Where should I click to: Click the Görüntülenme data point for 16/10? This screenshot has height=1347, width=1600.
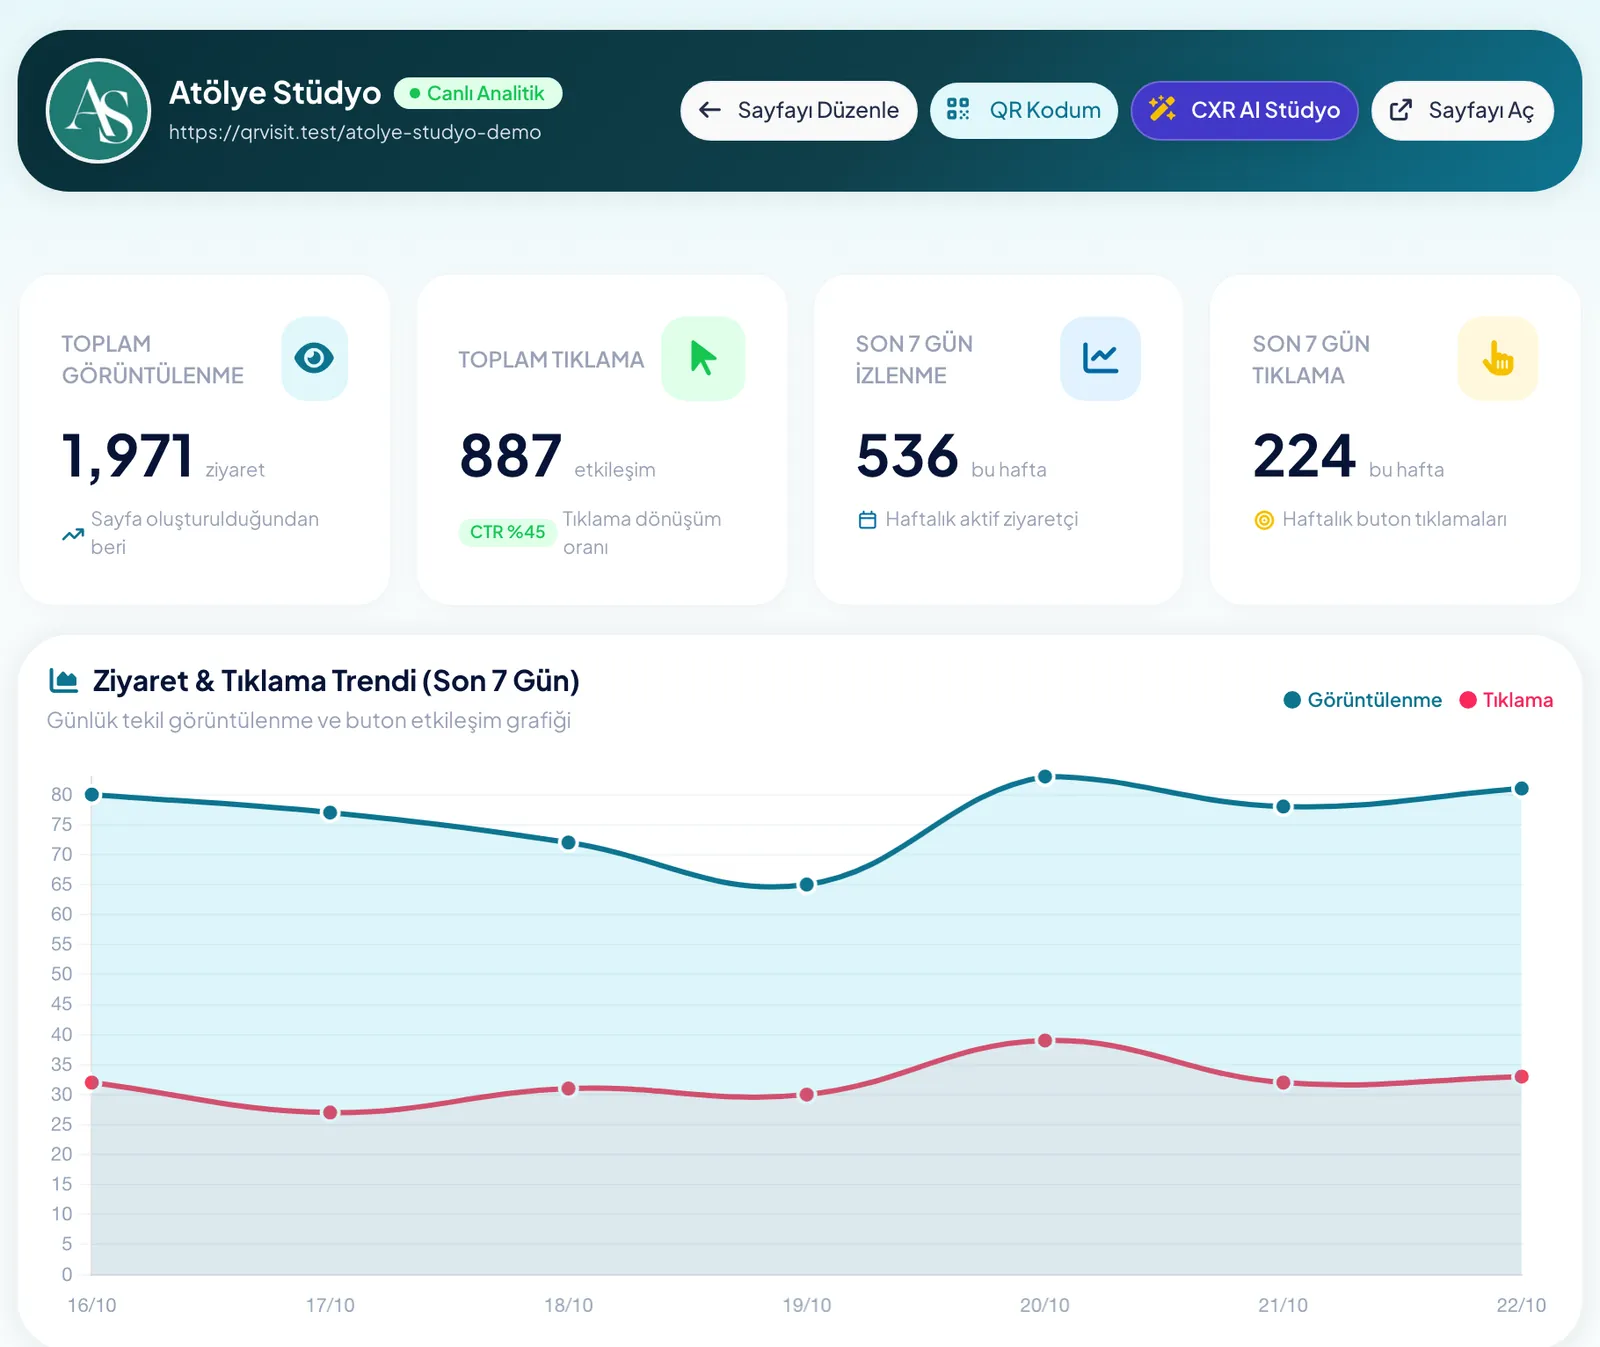(x=92, y=795)
